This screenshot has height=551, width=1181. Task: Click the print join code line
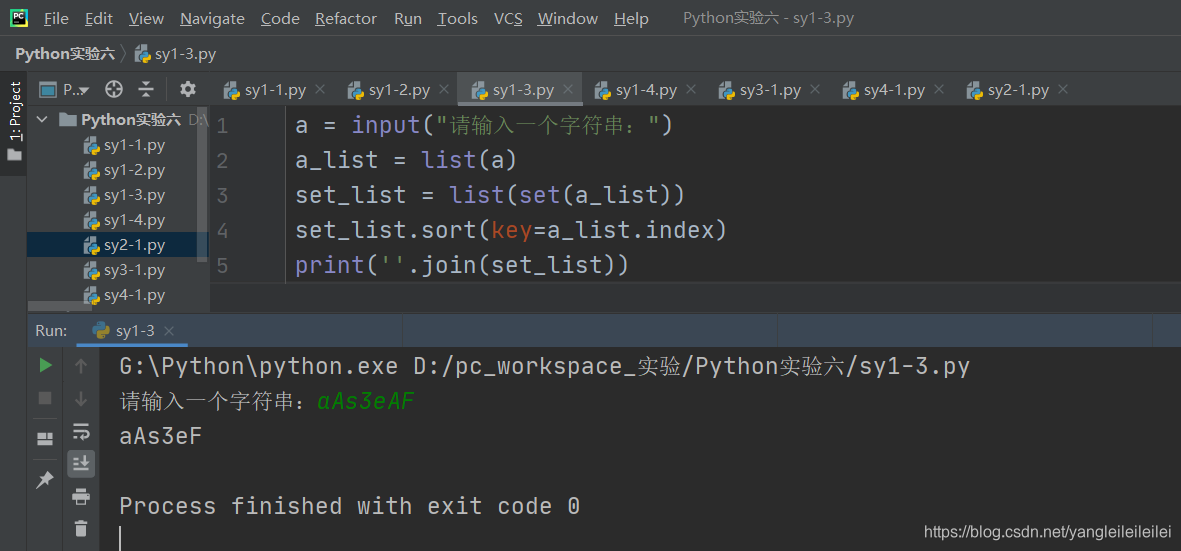click(461, 265)
